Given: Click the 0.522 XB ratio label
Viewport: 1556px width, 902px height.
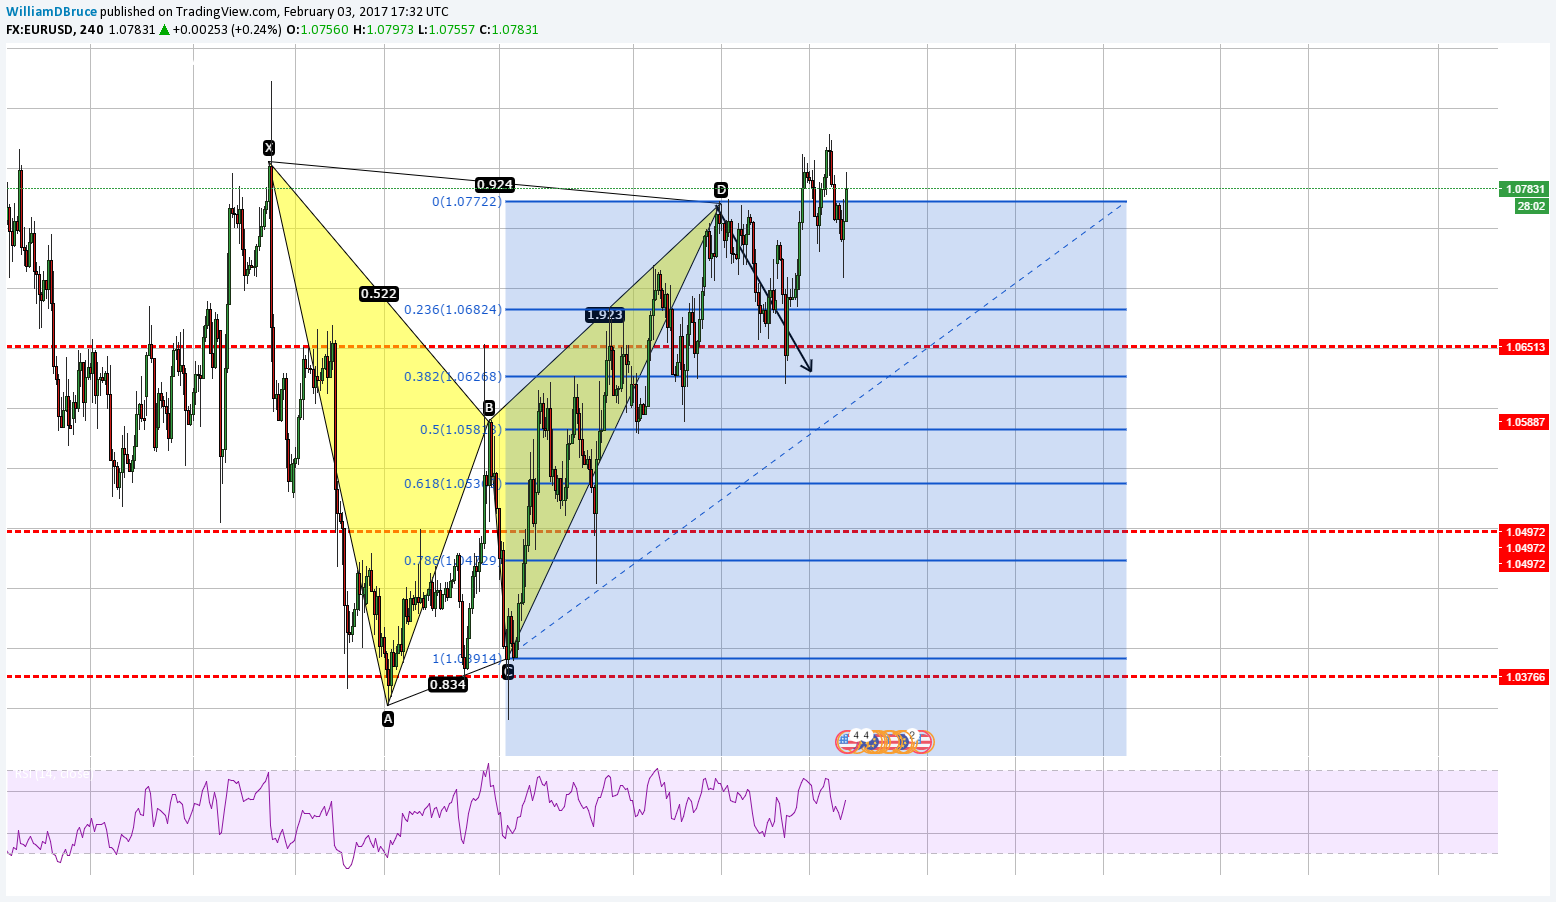Looking at the screenshot, I should (379, 294).
